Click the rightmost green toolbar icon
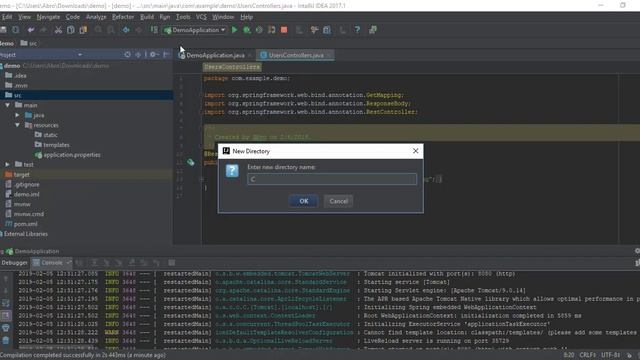This screenshot has width=640, height=360. (x=373, y=30)
